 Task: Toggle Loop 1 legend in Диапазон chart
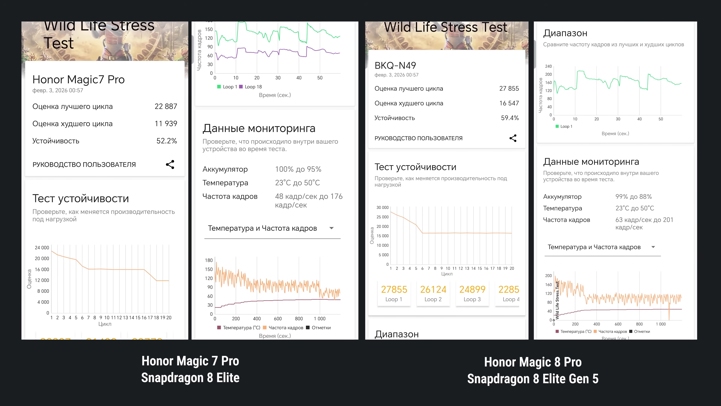tap(563, 126)
